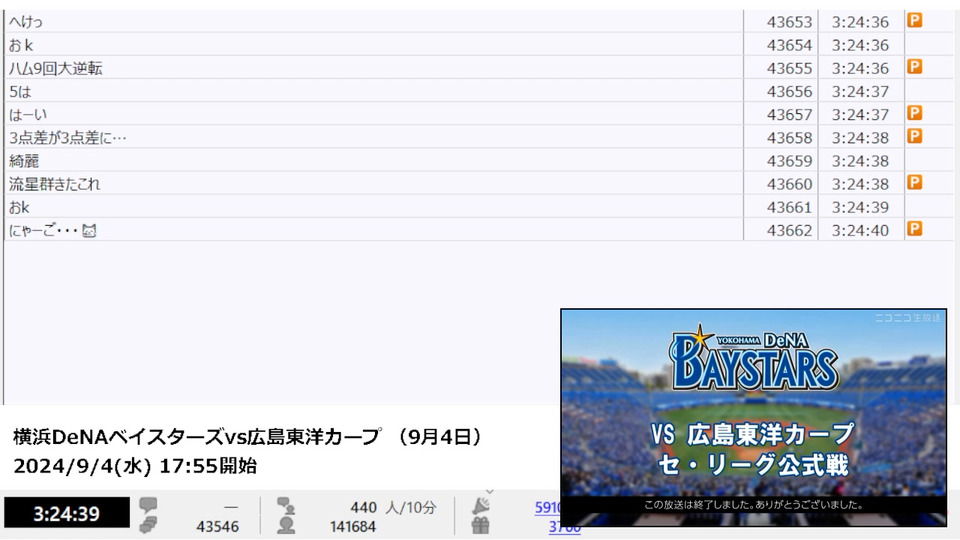Click the active commenters icon beside 440
Screen dimensions: 960x540
click(285, 506)
